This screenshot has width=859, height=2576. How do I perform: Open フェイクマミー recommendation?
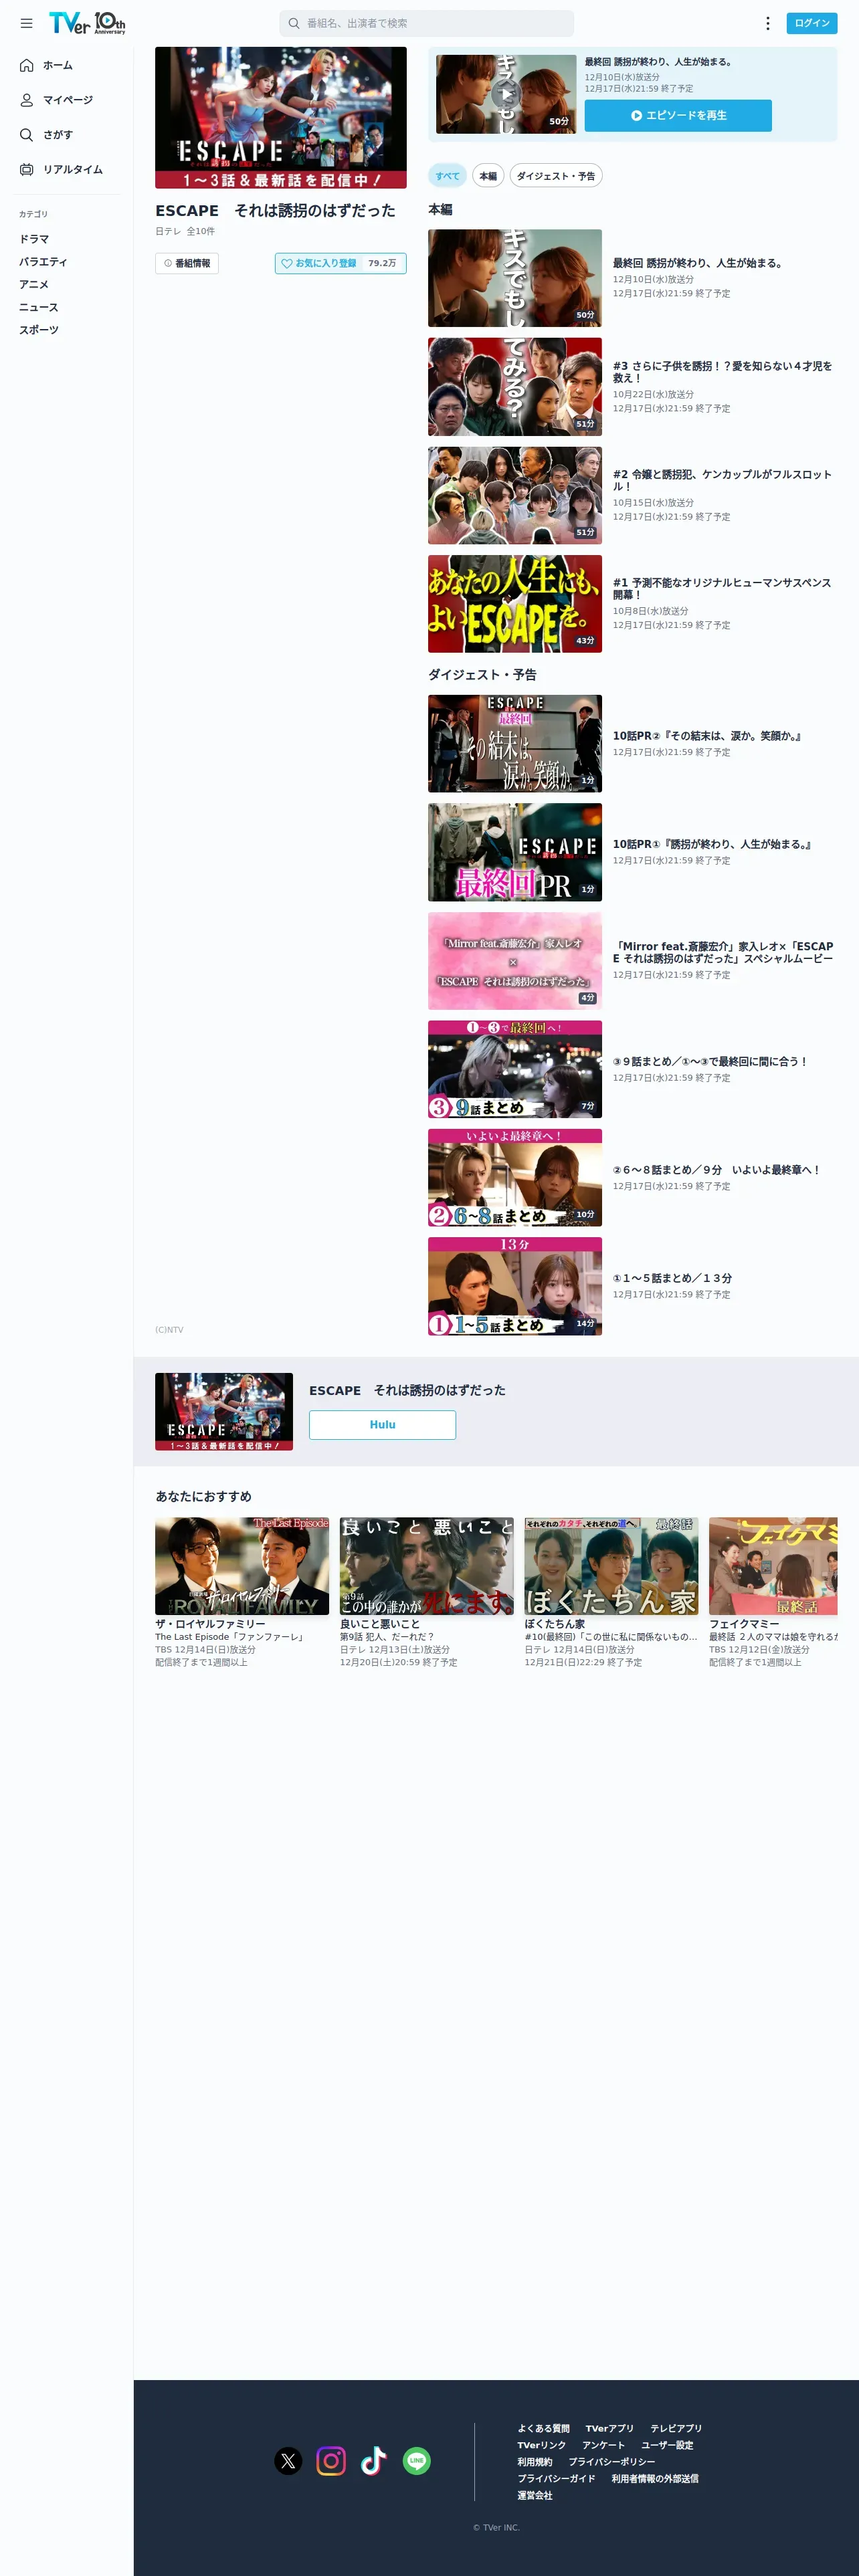(x=774, y=1592)
